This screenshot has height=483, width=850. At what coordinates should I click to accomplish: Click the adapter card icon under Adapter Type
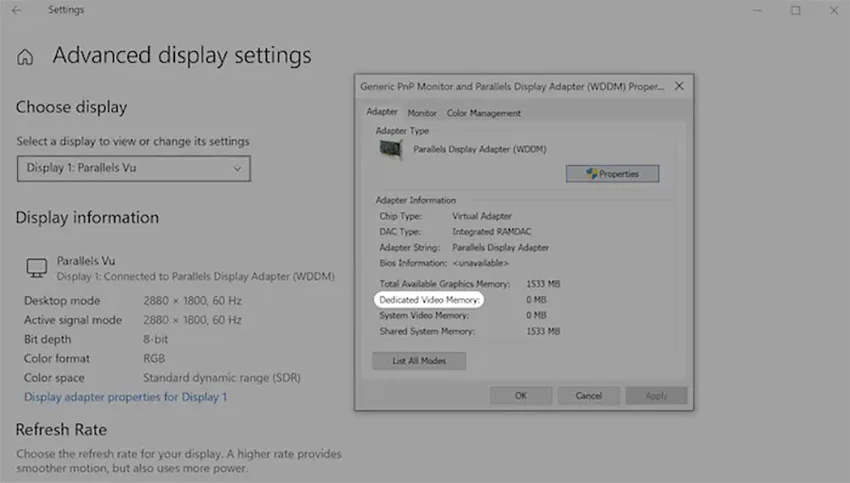[390, 150]
